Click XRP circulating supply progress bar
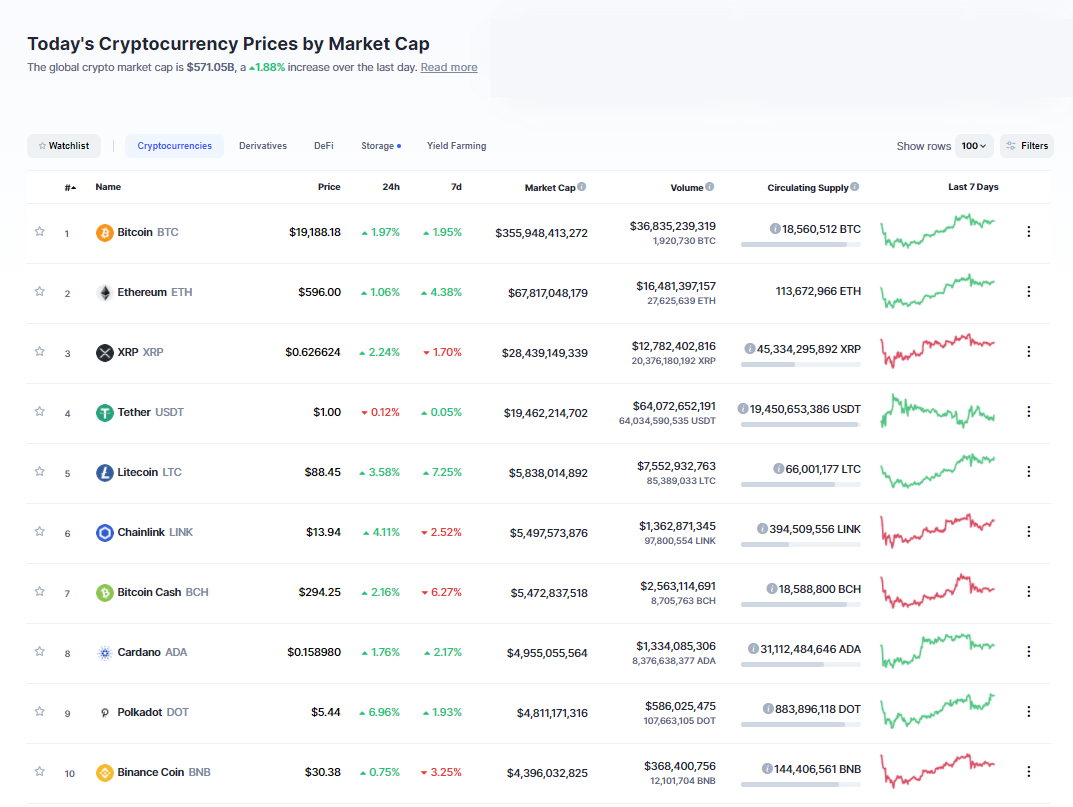The width and height of the screenshot is (1073, 807). coord(801,364)
